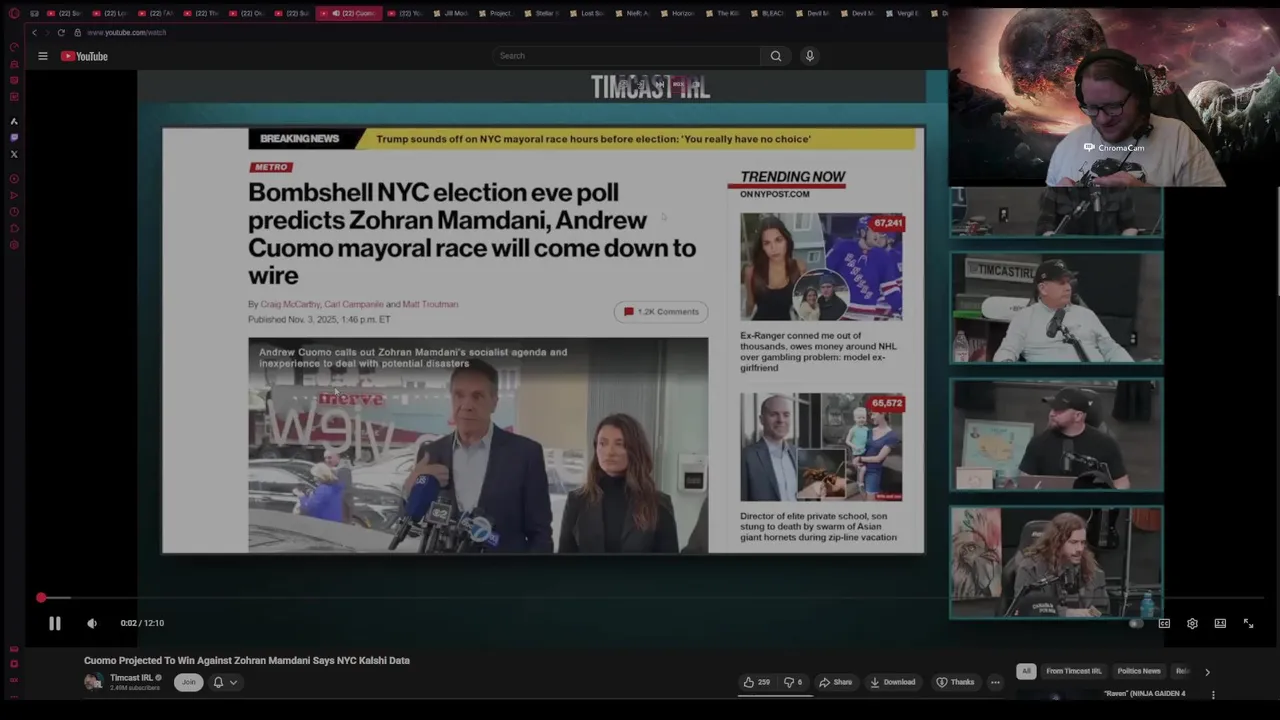Go to YouTube home via logo
1280x720 pixels.
[85, 56]
